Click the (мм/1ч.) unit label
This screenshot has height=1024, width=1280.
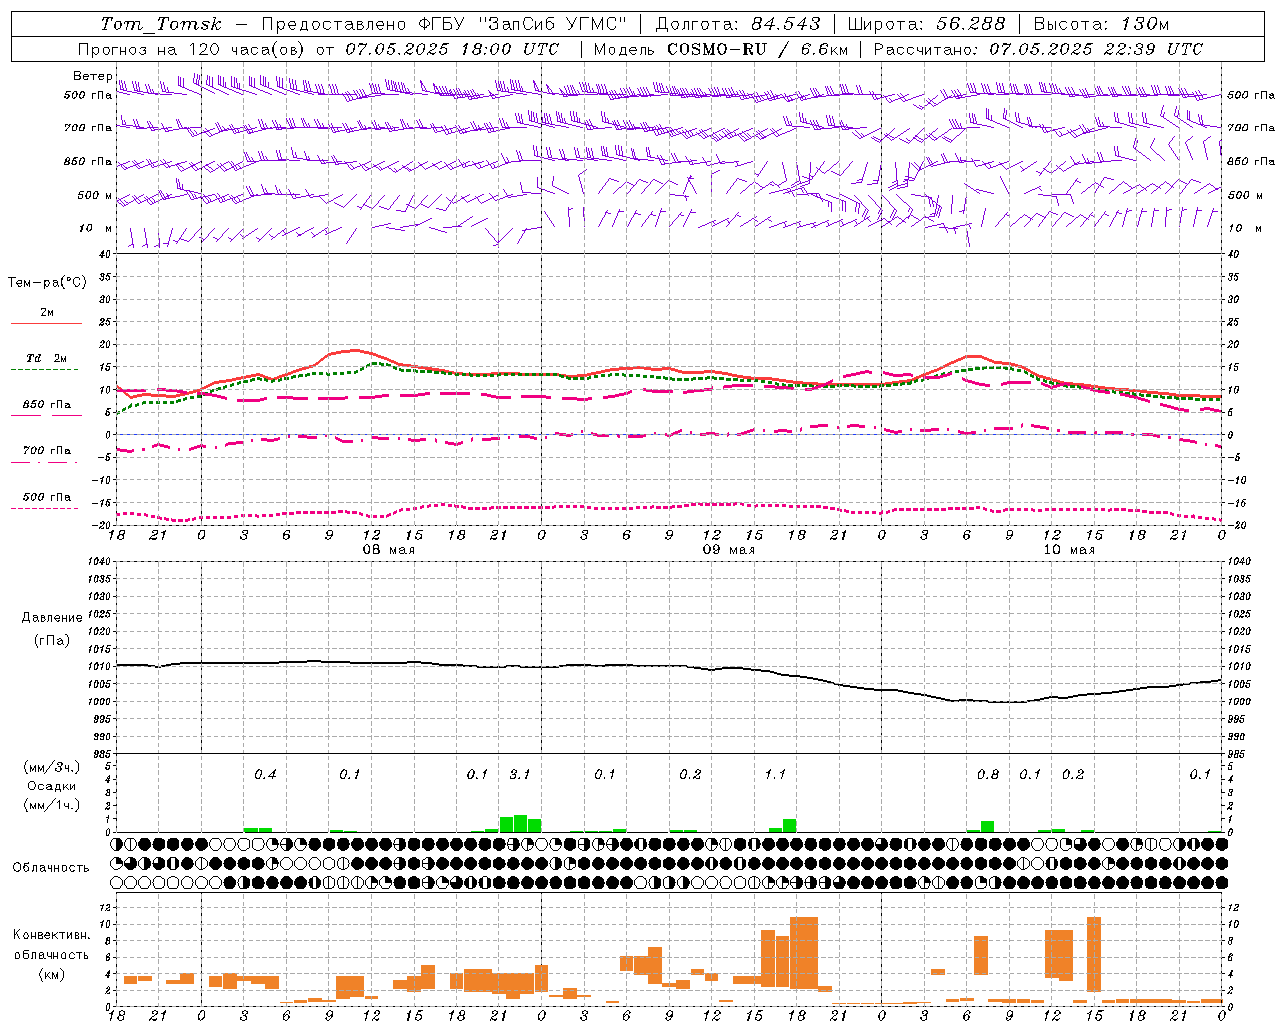[x=52, y=805]
